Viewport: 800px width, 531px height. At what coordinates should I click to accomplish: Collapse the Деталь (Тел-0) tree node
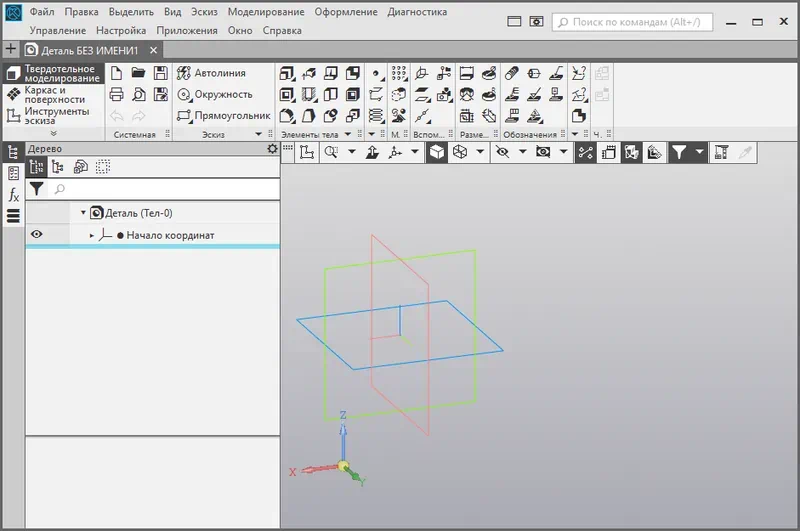pyautogui.click(x=84, y=213)
